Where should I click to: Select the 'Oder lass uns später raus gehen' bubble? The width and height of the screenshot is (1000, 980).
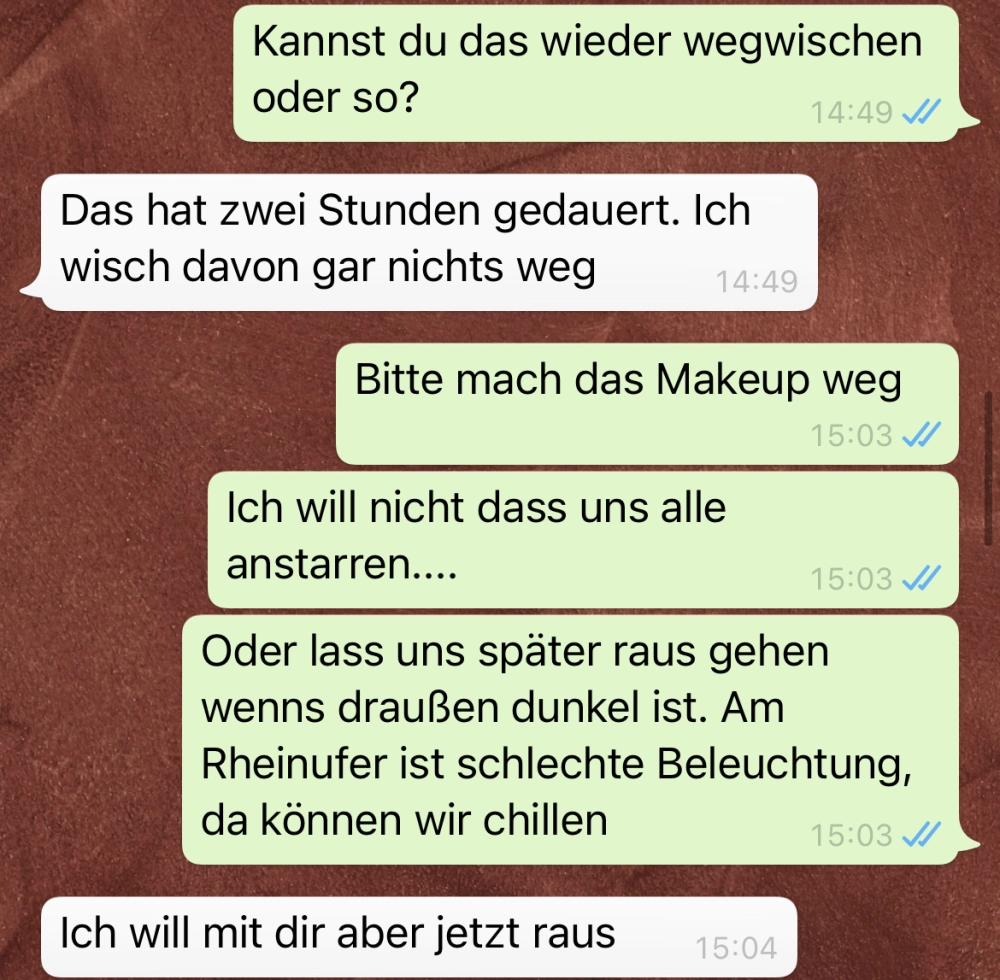tap(571, 740)
